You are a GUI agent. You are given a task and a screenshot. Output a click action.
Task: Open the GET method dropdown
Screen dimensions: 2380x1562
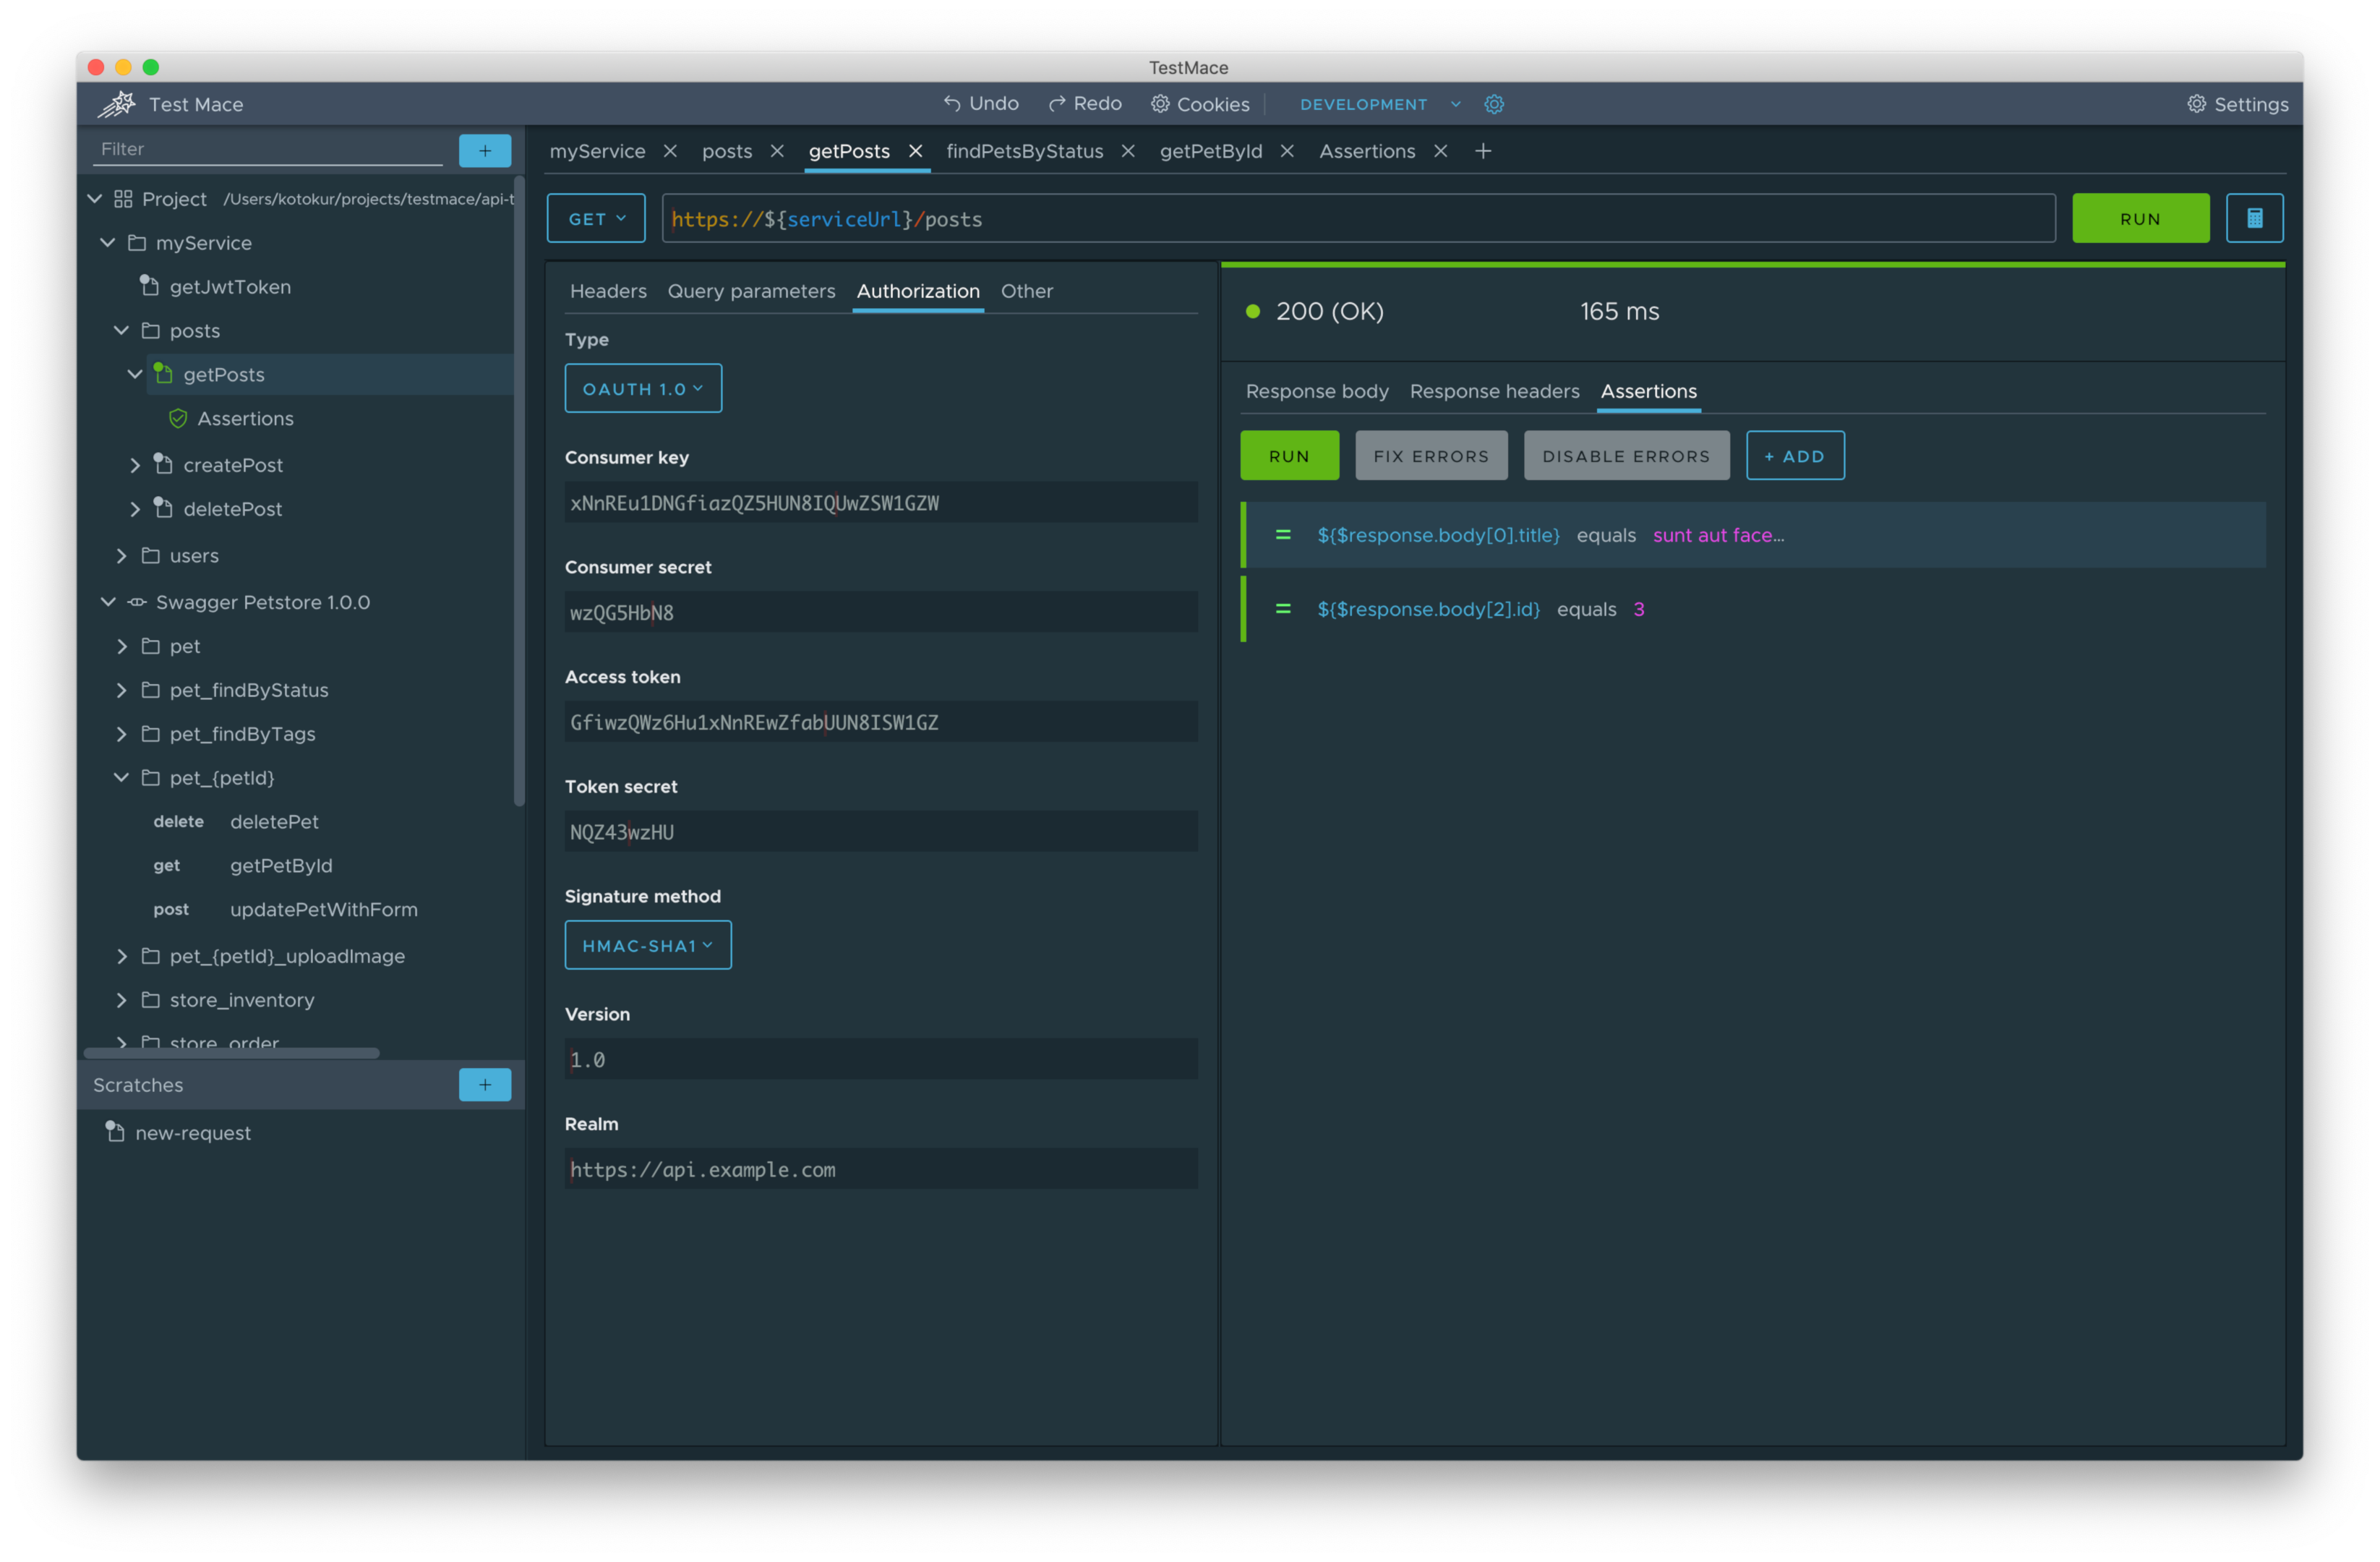point(595,218)
